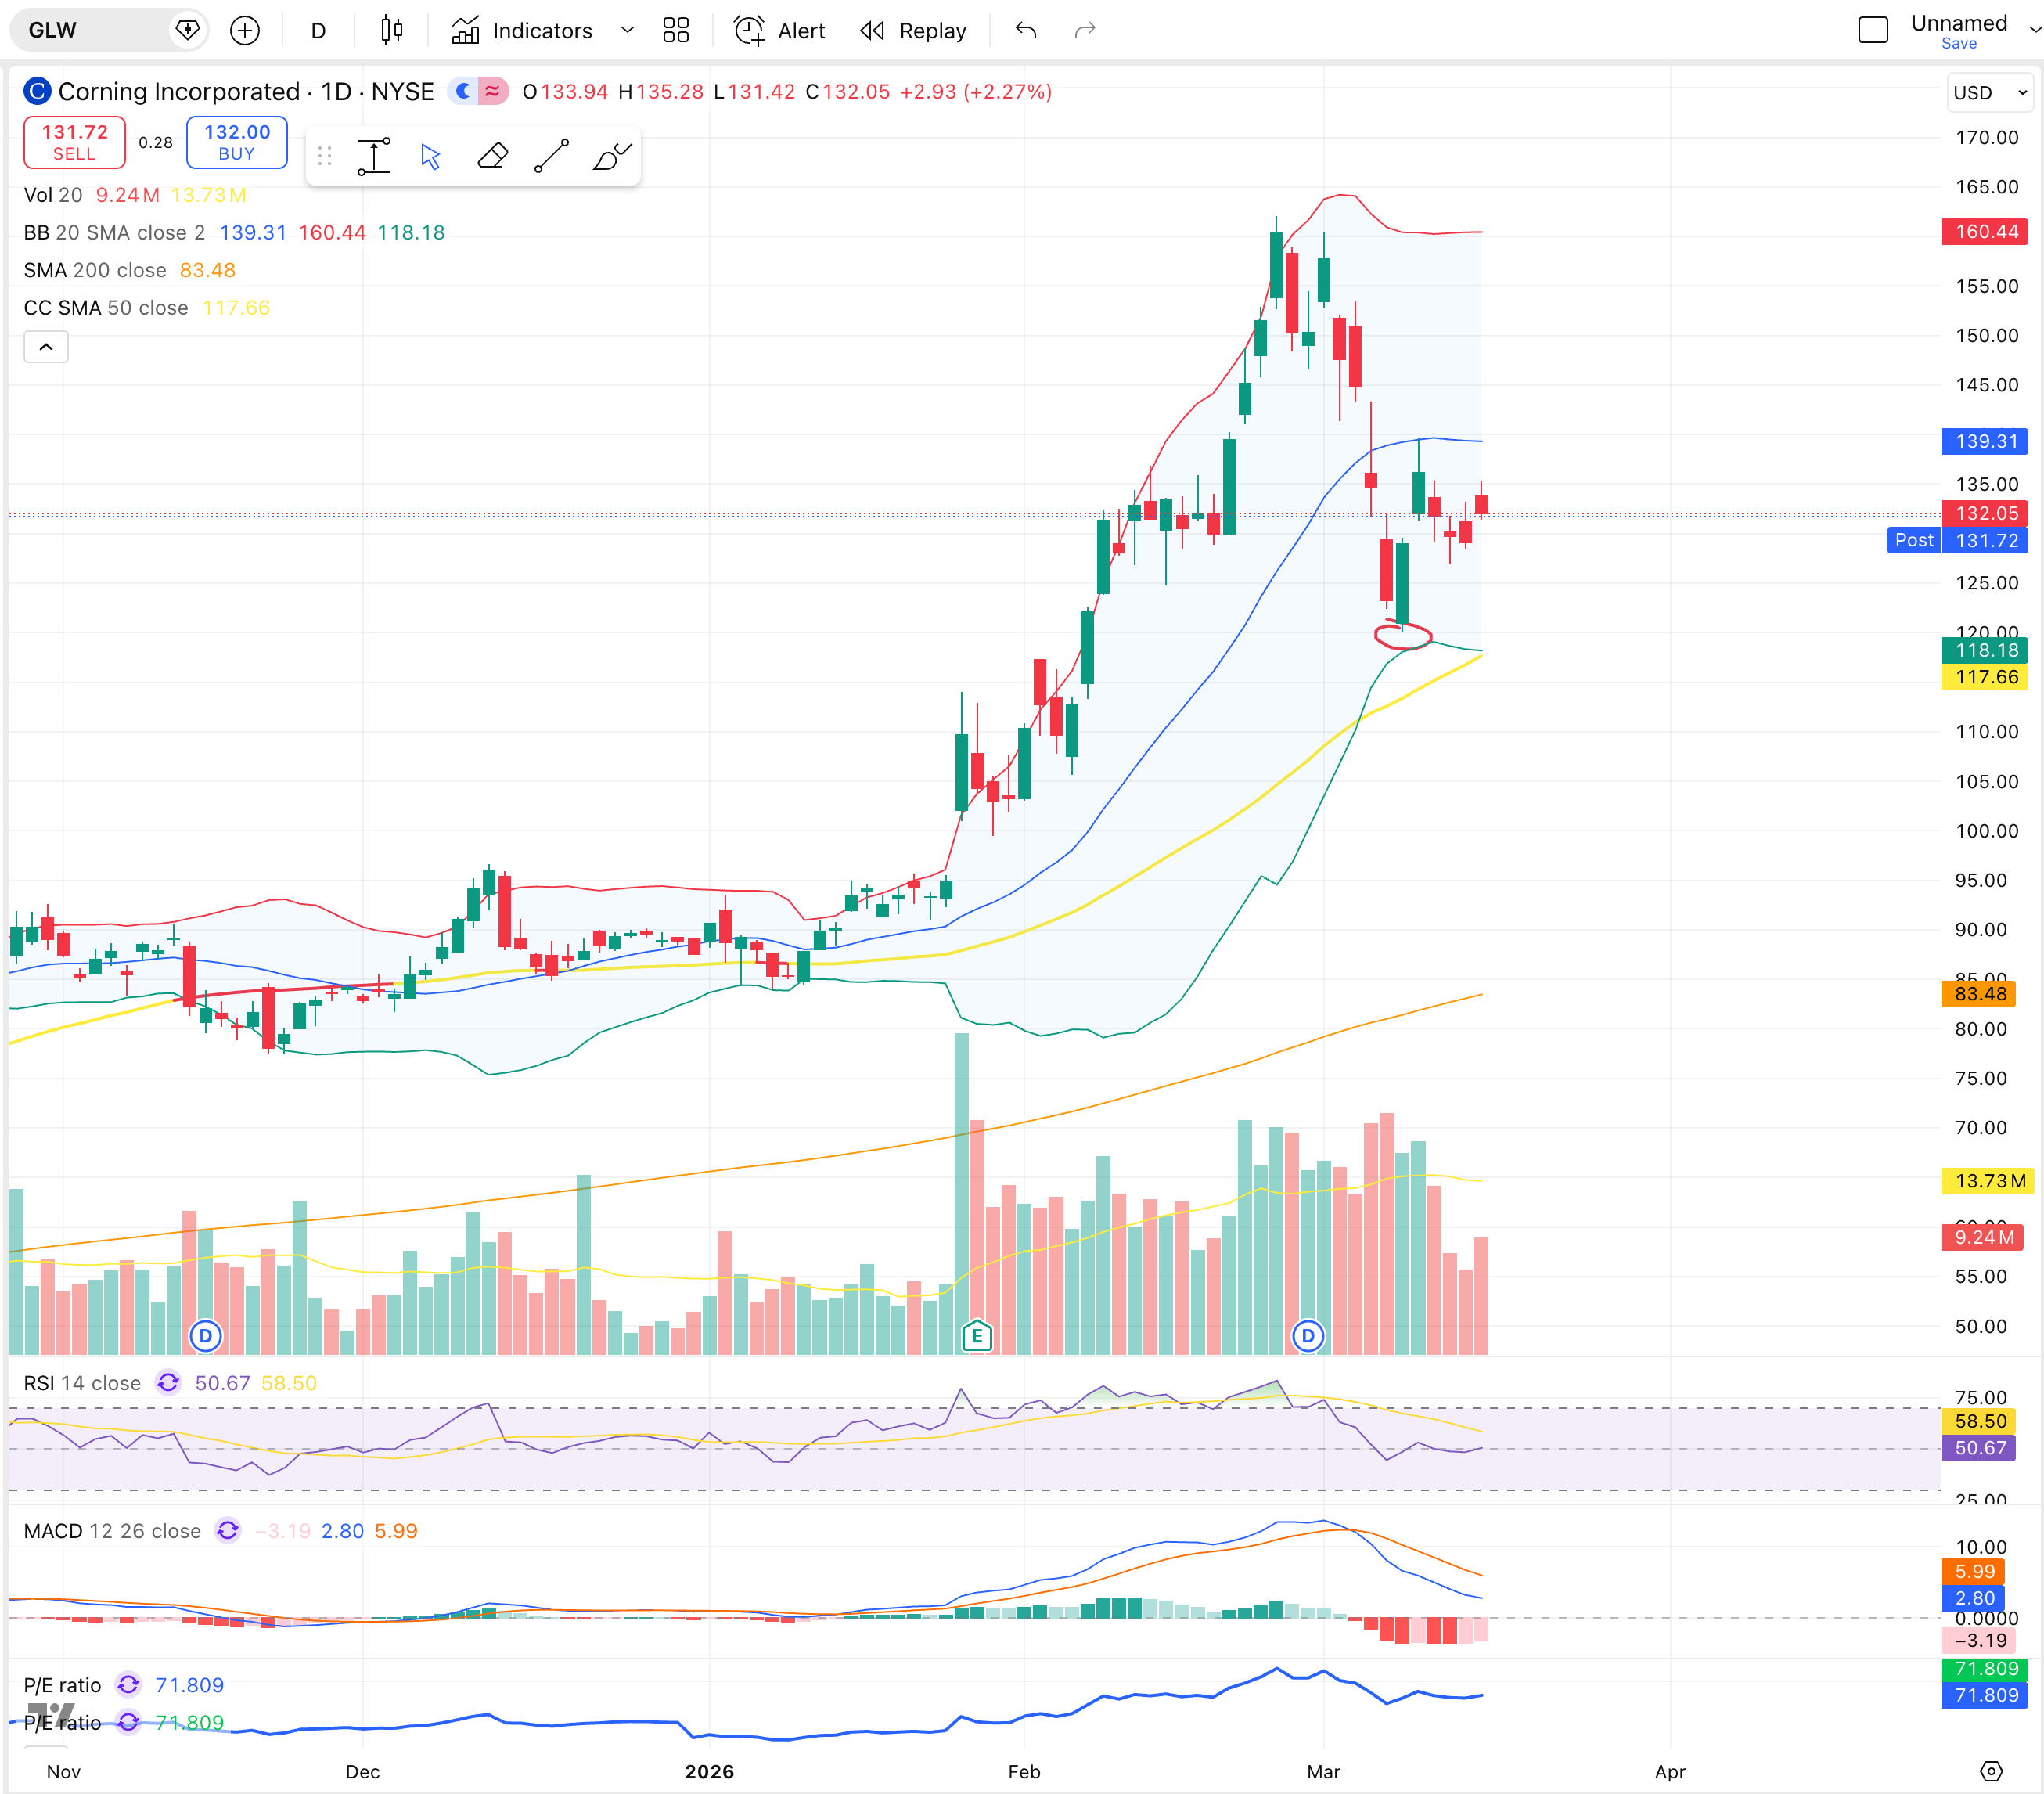Image resolution: width=2044 pixels, height=1794 pixels.
Task: Select the brush drawing tool
Action: coord(611,157)
